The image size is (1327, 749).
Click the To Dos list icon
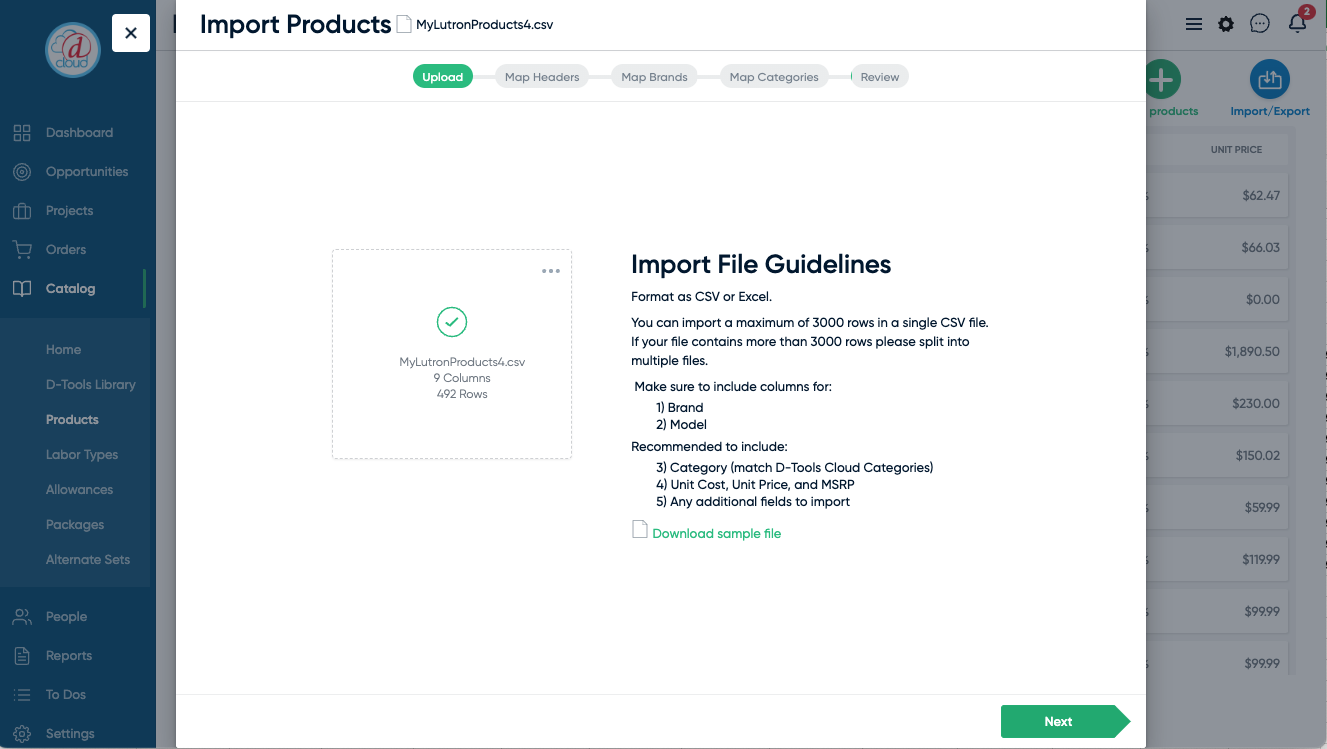click(22, 694)
